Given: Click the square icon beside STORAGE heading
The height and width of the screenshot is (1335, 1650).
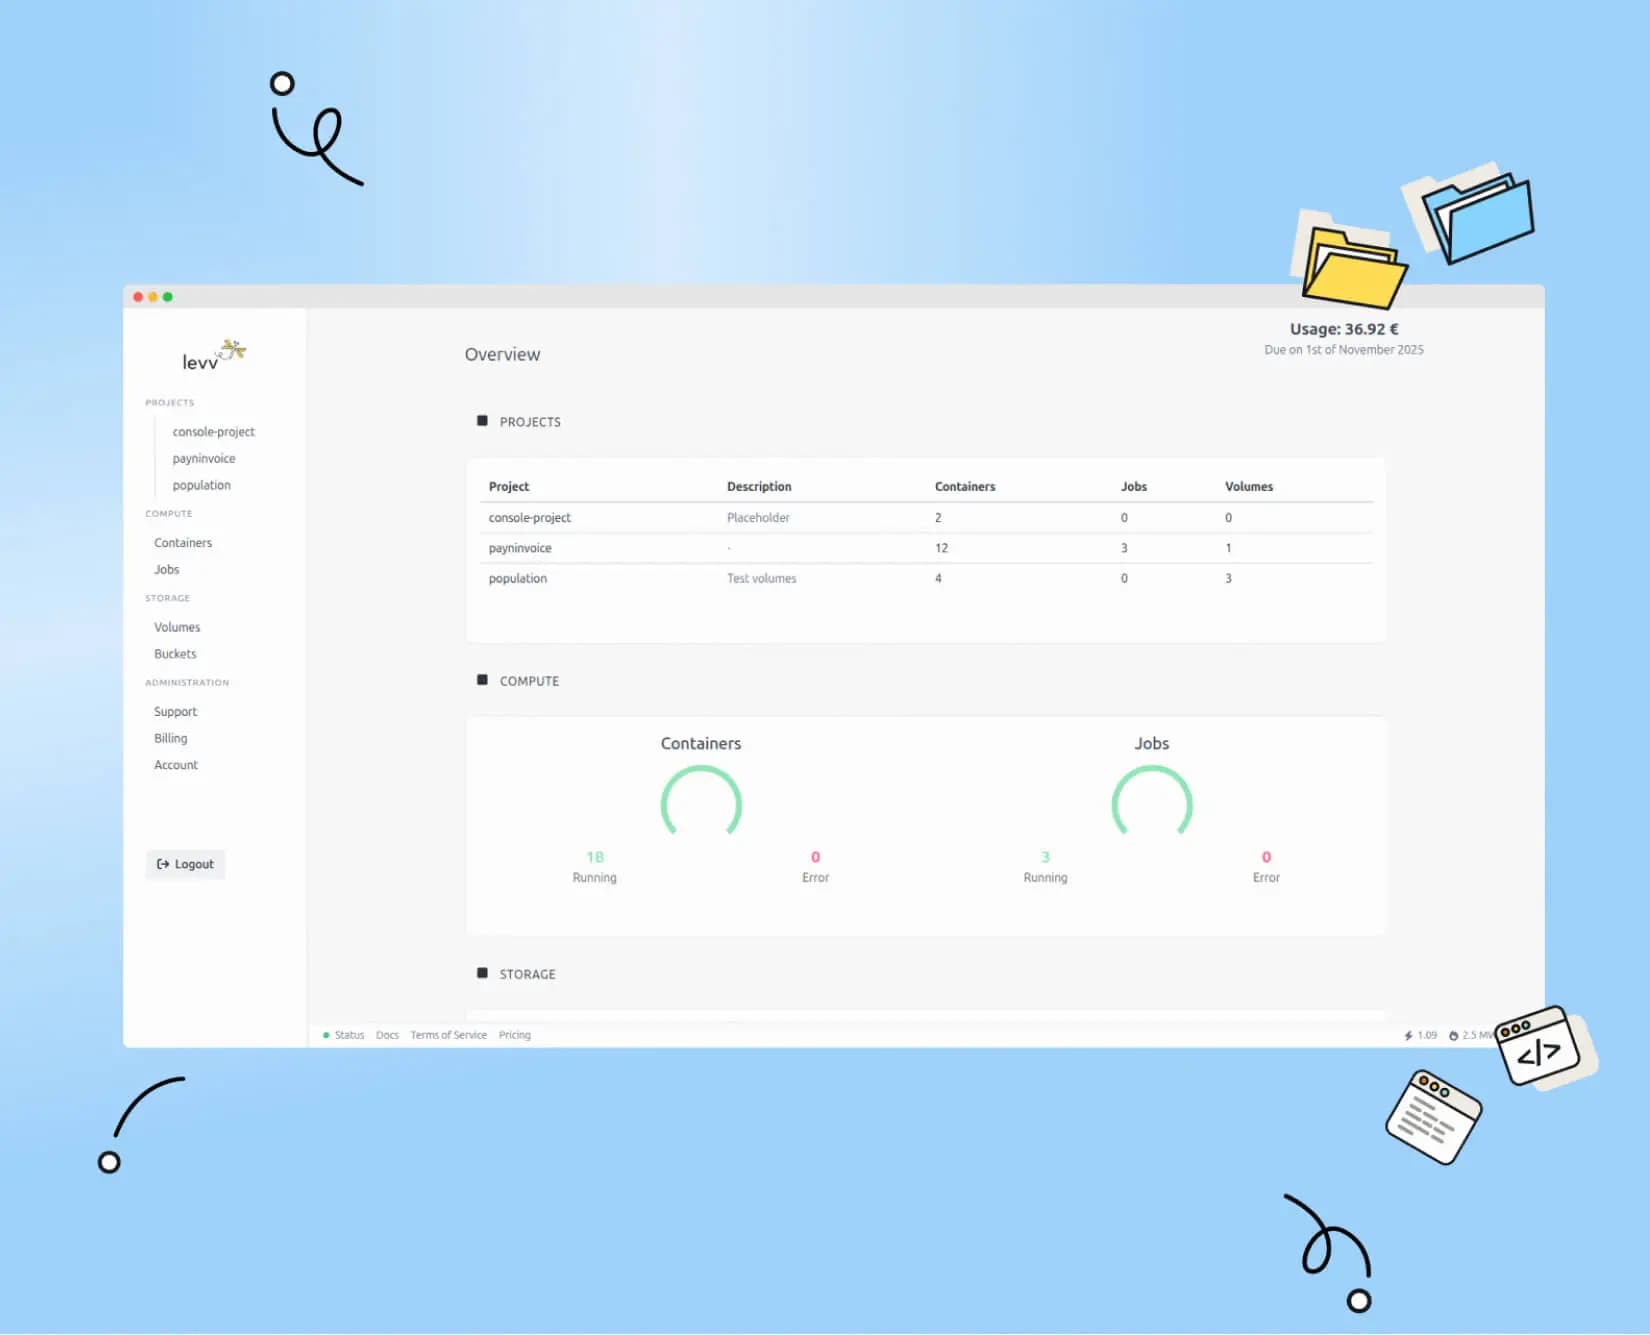Looking at the screenshot, I should pos(482,973).
